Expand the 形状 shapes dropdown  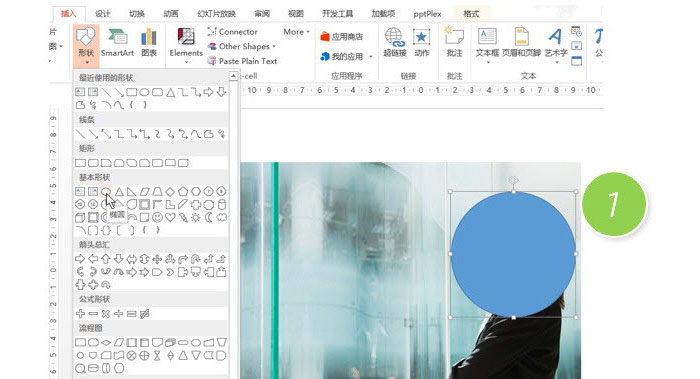point(86,45)
